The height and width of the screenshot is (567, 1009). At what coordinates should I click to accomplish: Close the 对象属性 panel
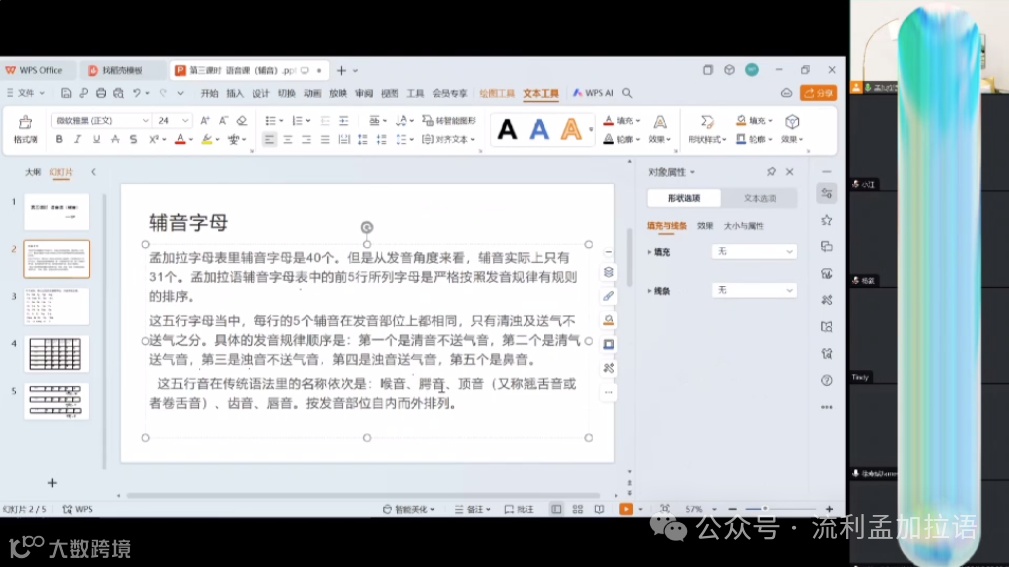pyautogui.click(x=790, y=172)
